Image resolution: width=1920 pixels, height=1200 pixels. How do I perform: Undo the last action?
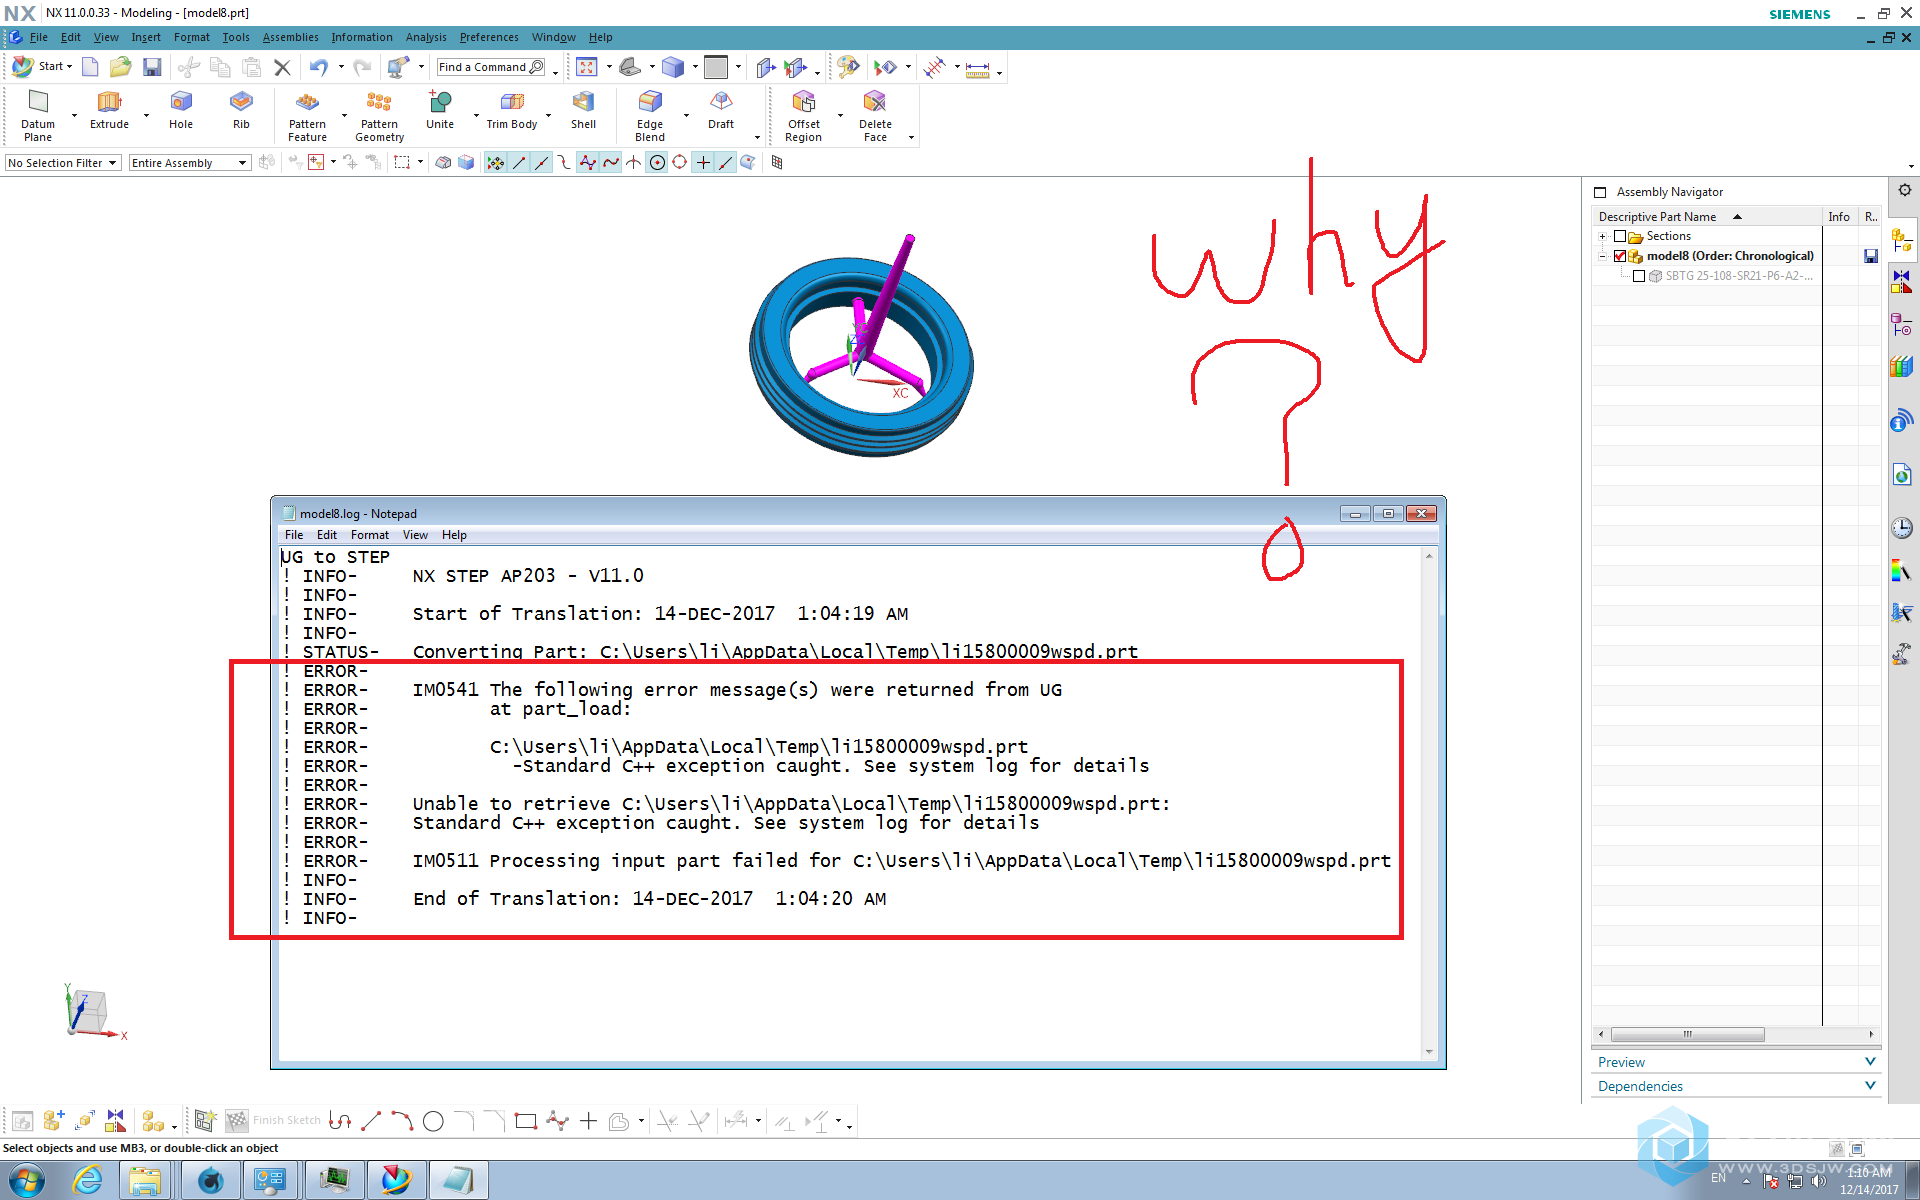(319, 67)
